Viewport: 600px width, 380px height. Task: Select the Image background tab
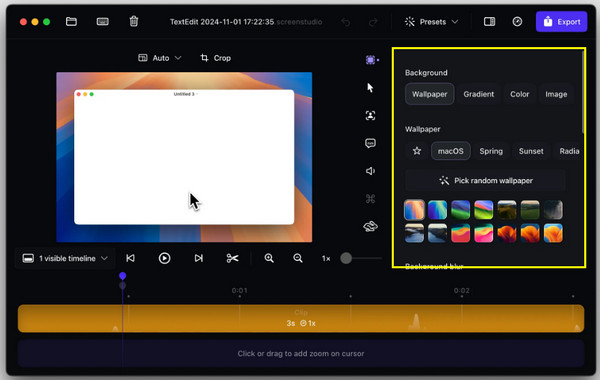click(x=556, y=94)
